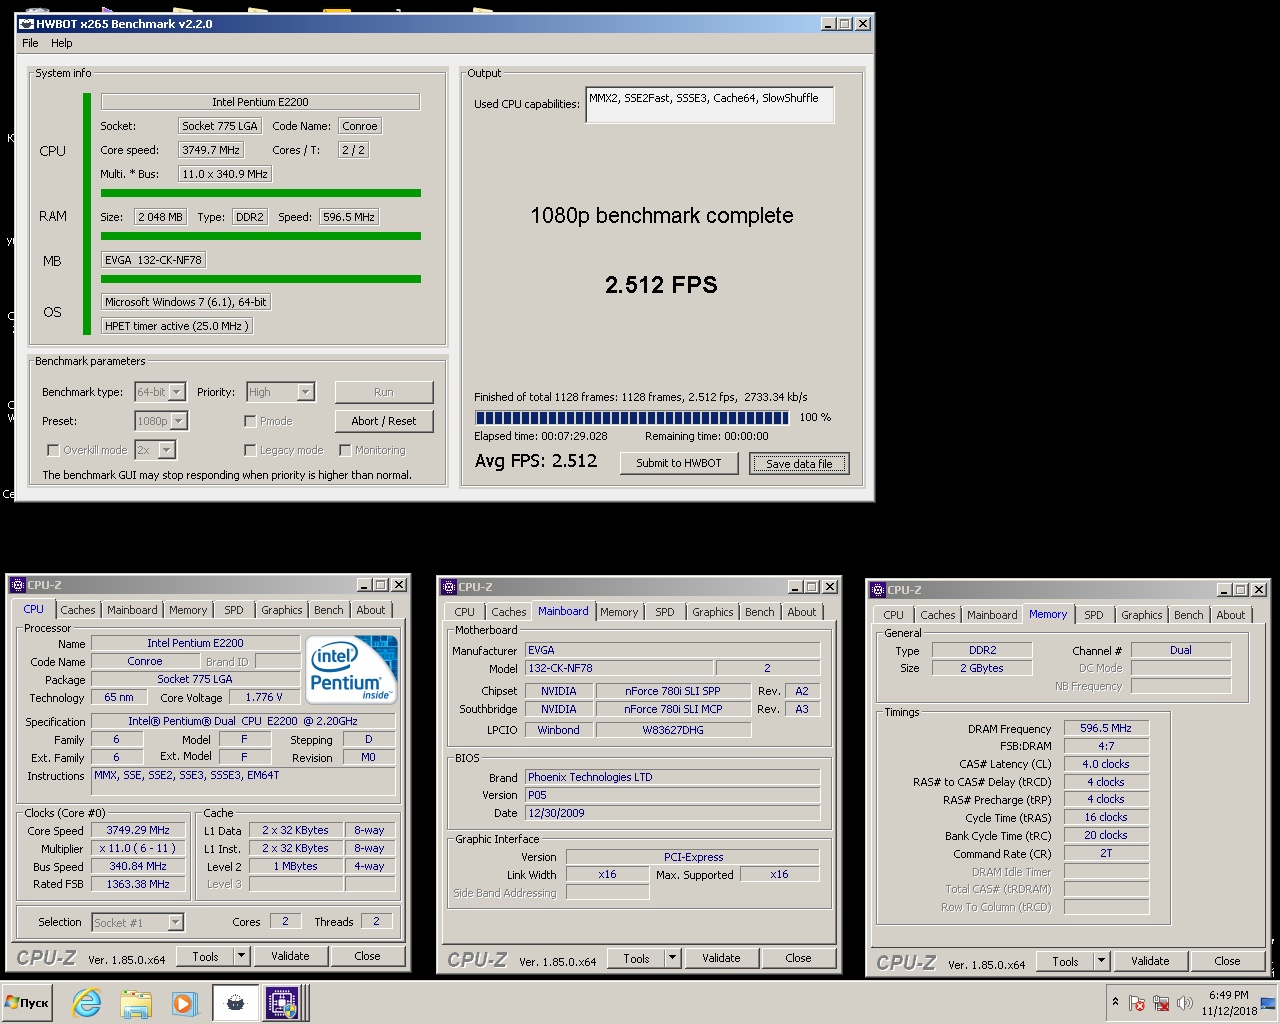This screenshot has width=1280, height=1024.
Task: Expand Tools arrow in CPU-Z Mainboard window
Action: tap(672, 958)
